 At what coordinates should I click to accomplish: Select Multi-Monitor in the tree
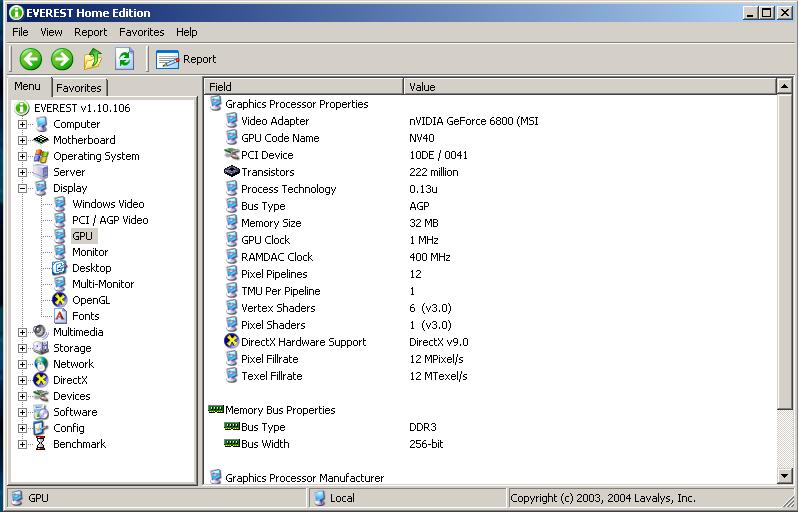103,284
